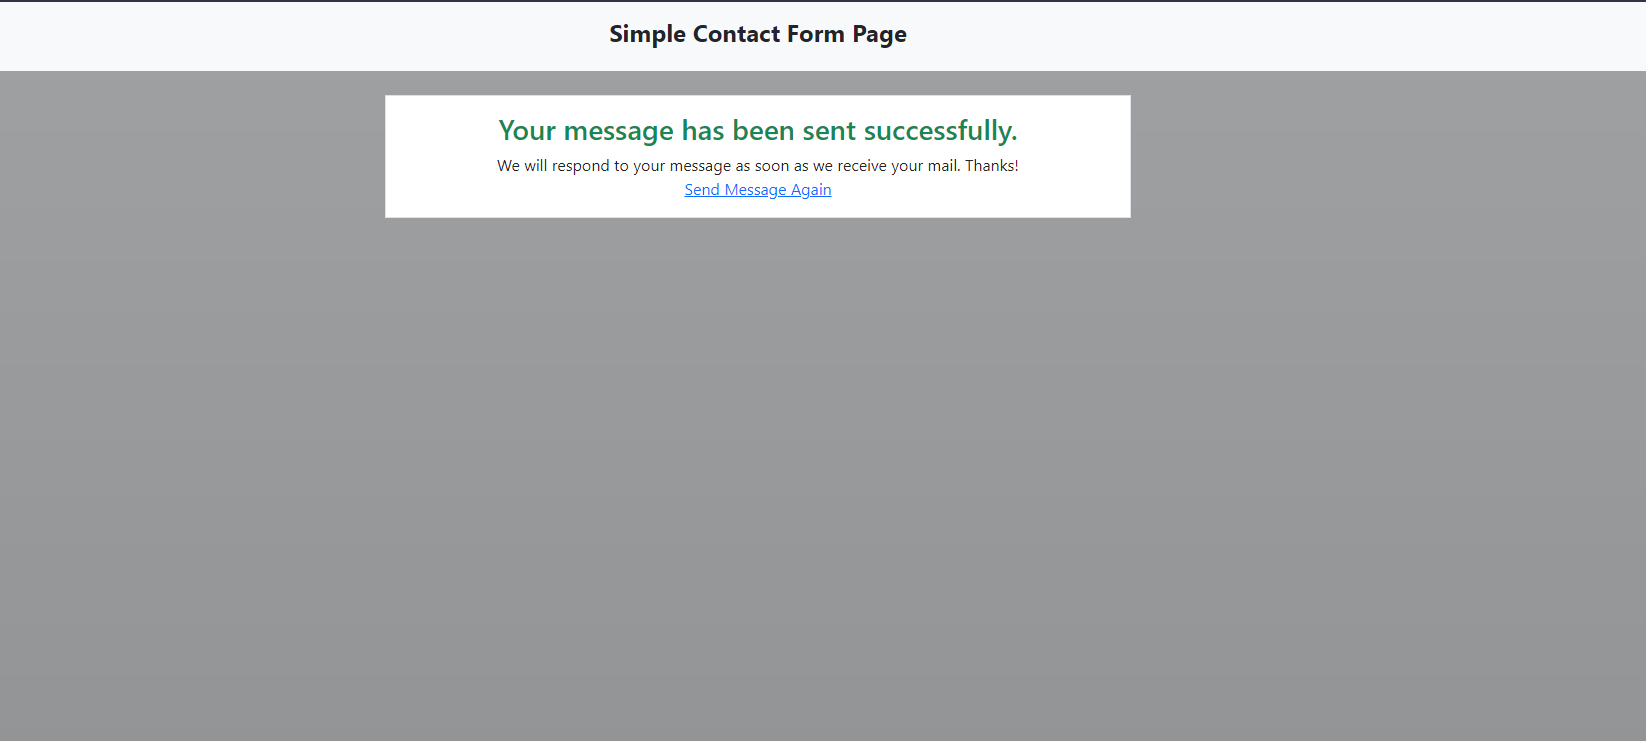Click the word sent in green heading

coord(829,131)
